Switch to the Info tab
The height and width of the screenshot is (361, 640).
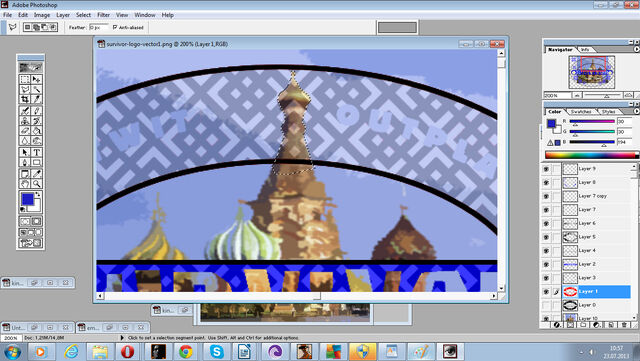pos(585,49)
